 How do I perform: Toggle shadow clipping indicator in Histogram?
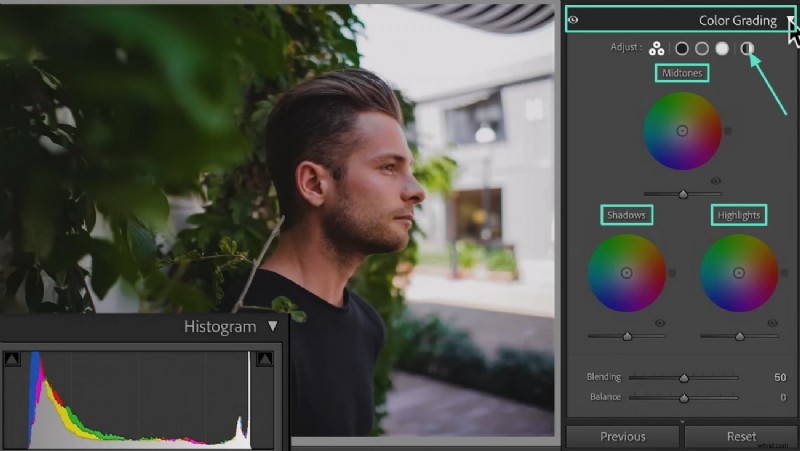[x=12, y=359]
